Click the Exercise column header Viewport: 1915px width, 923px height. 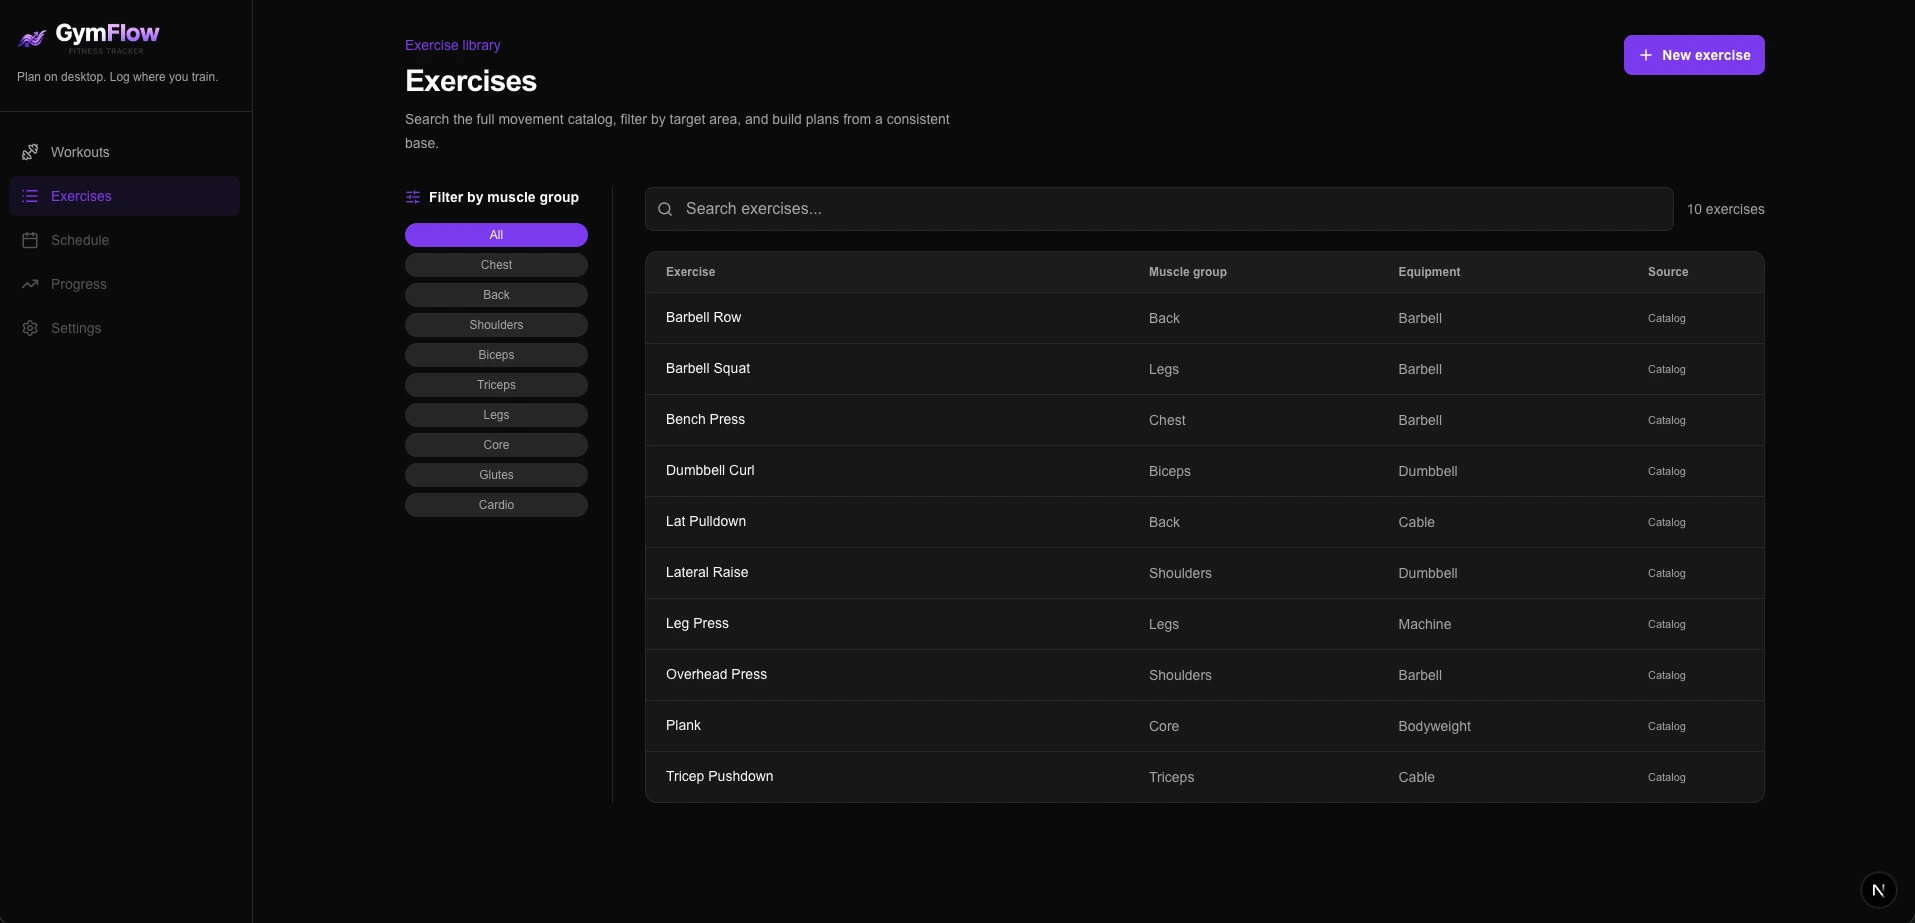[690, 272]
